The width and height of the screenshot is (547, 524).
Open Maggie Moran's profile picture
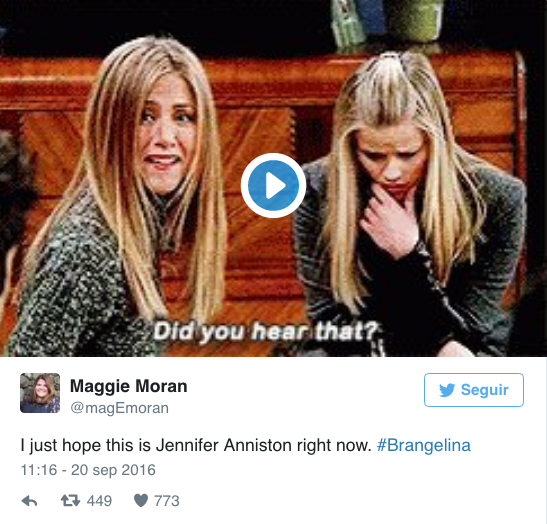click(40, 393)
